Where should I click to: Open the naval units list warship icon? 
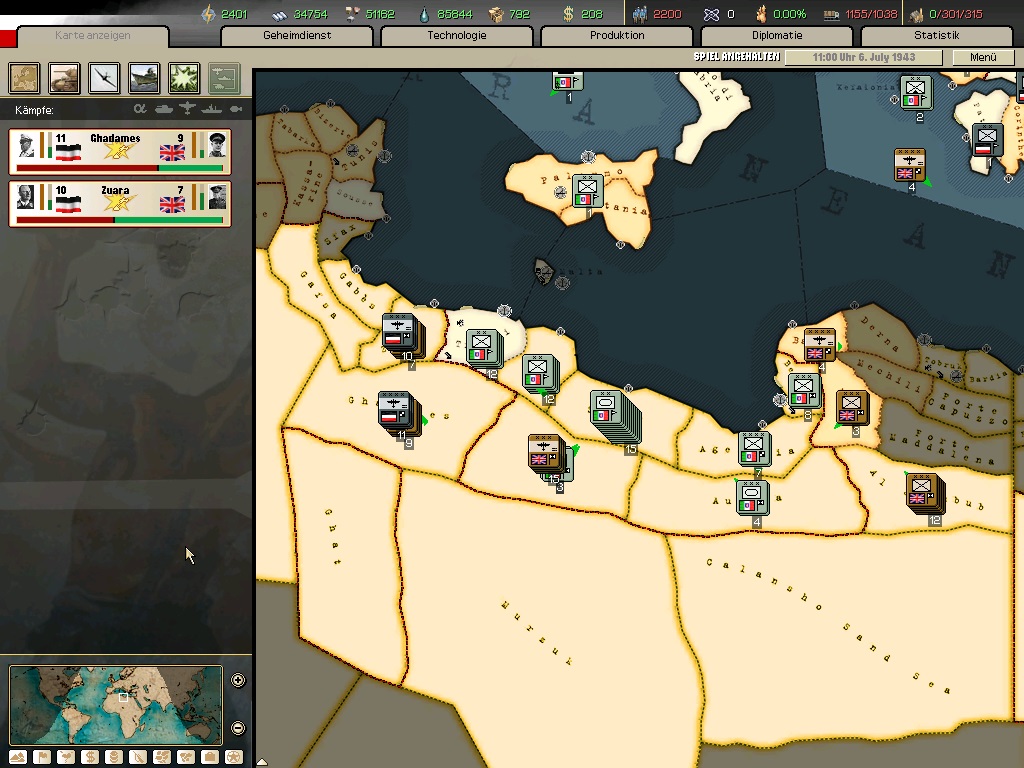(144, 78)
